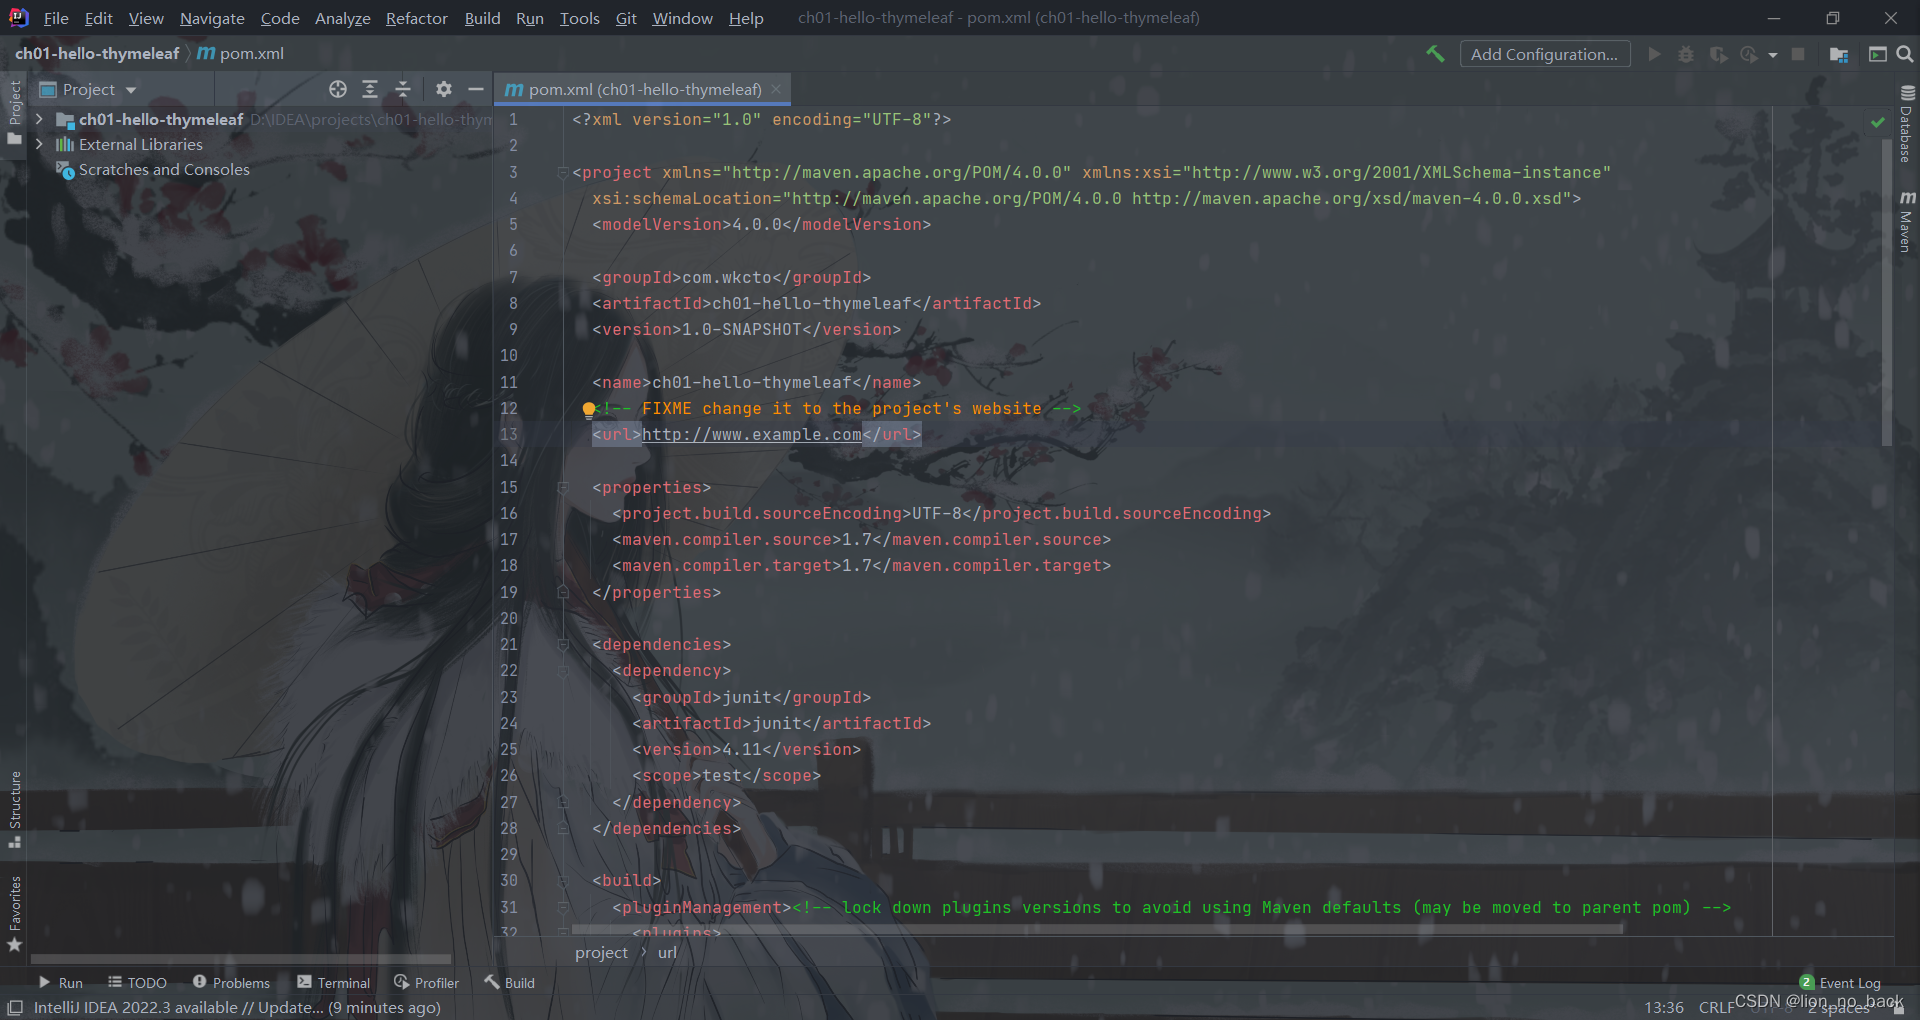Open Project panel settings gear

[444, 89]
